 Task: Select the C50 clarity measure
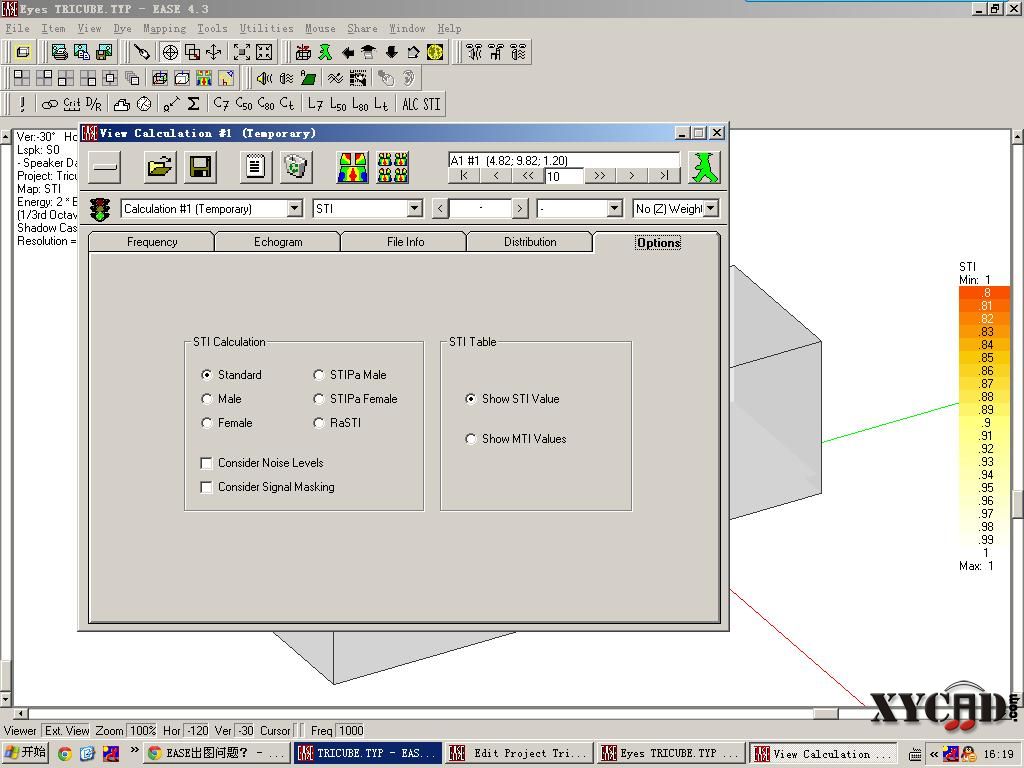coord(243,104)
